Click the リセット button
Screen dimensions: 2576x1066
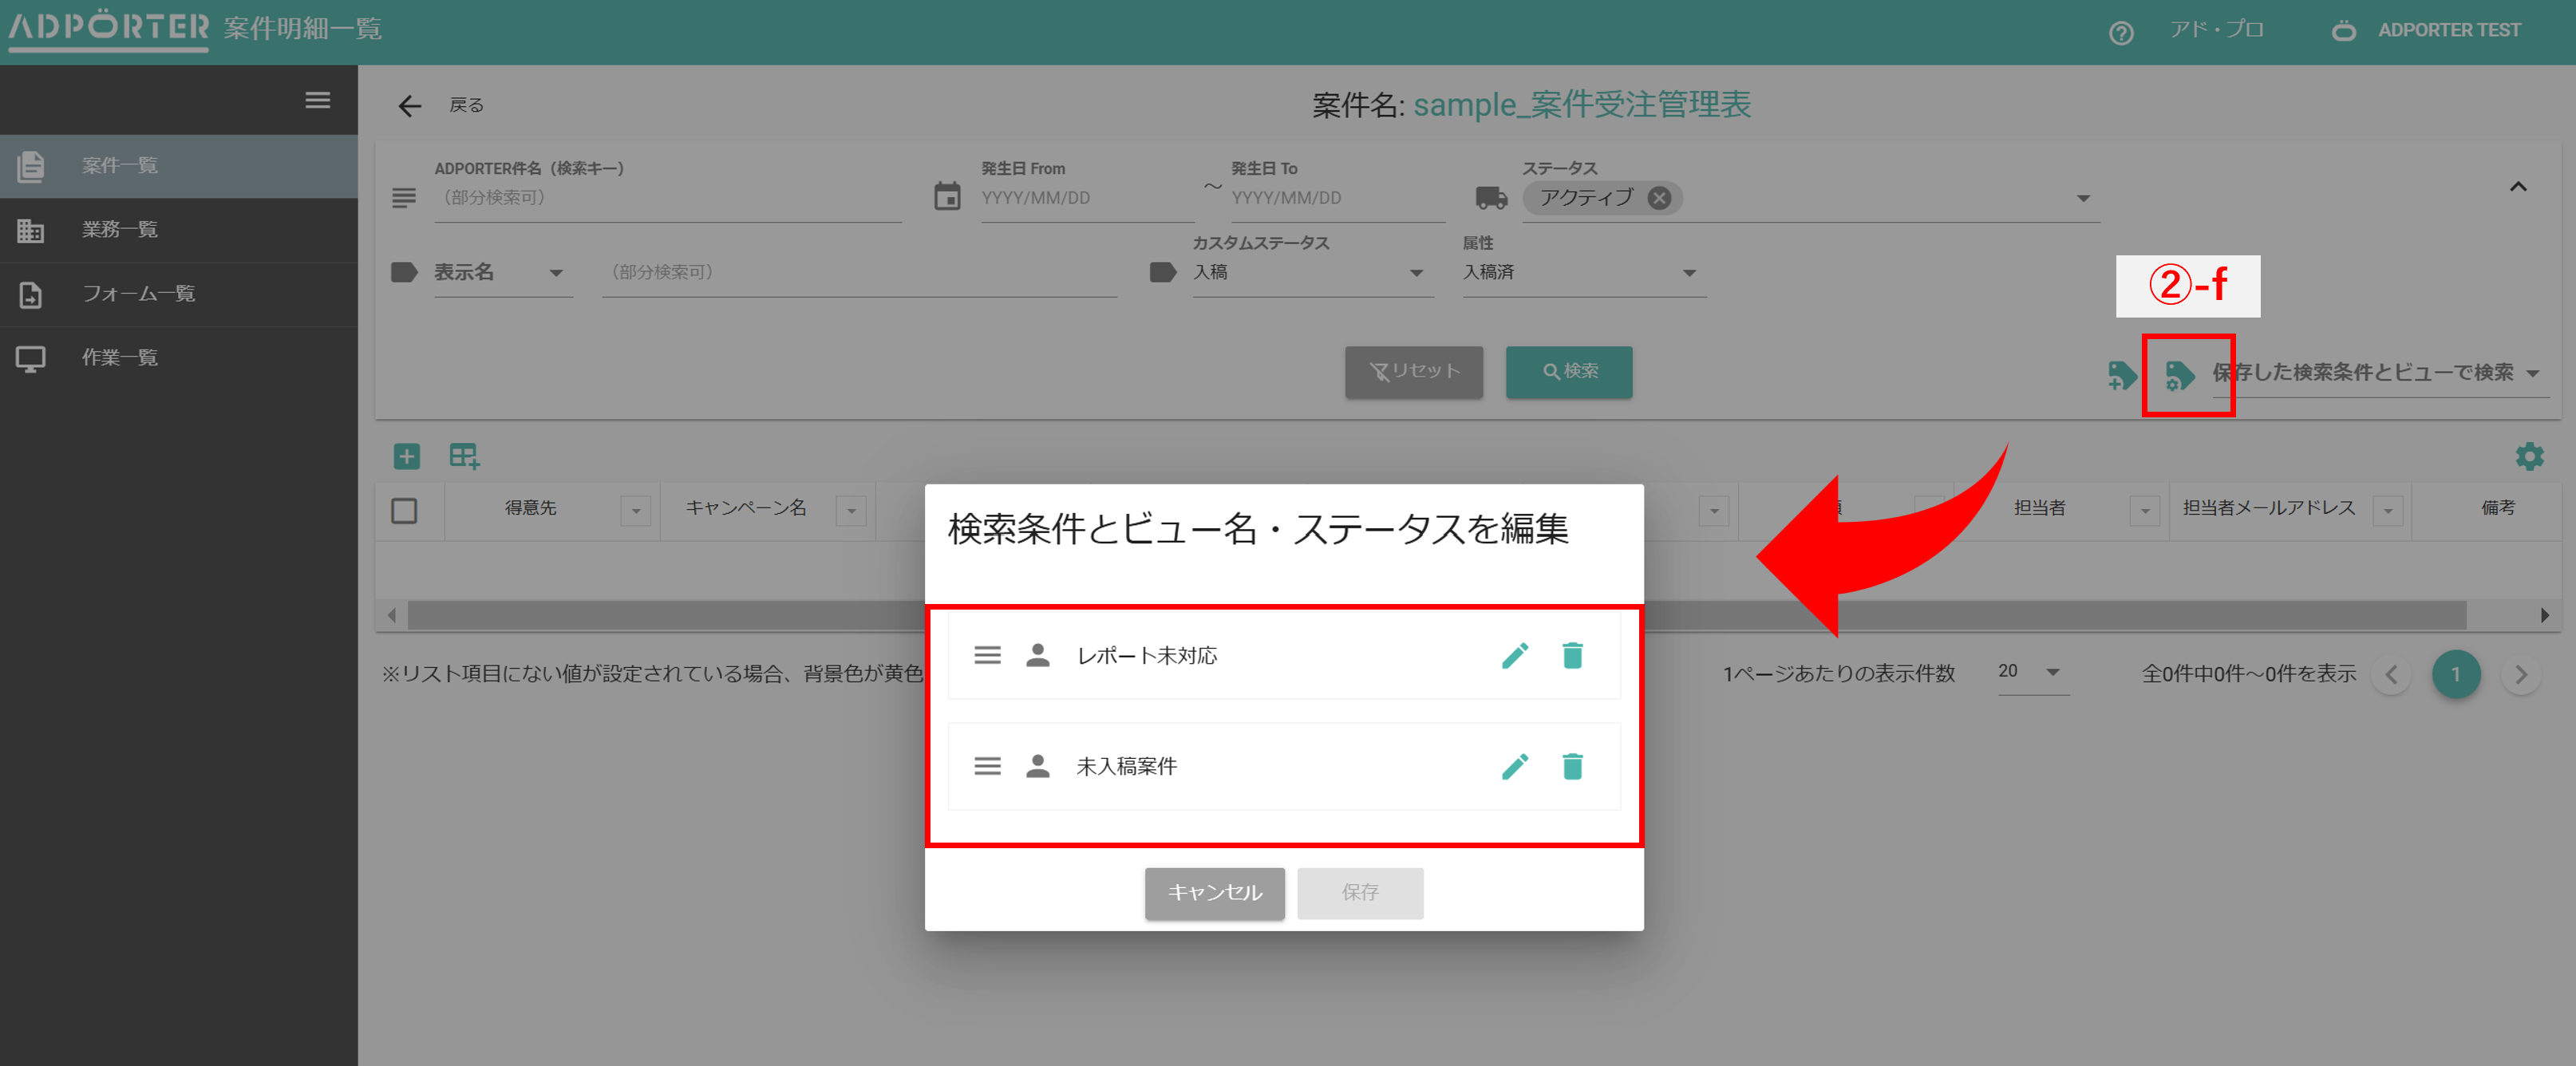[x=1413, y=372]
